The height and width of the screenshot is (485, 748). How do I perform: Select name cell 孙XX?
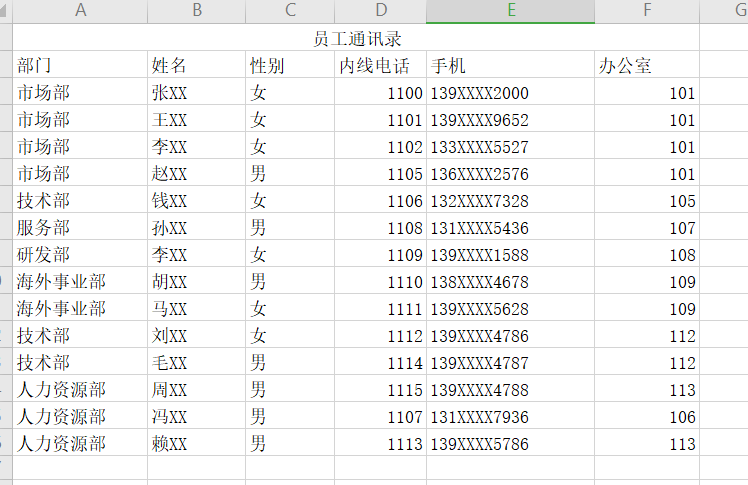coord(197,227)
